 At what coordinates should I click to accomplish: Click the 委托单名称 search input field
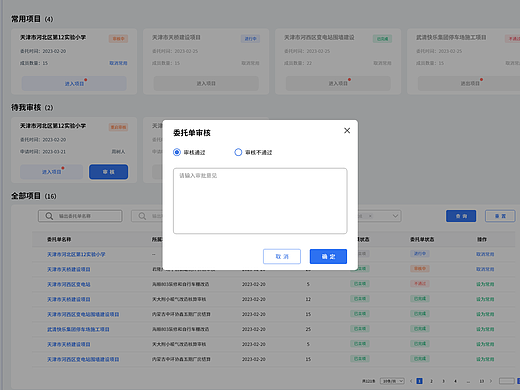tap(80, 216)
